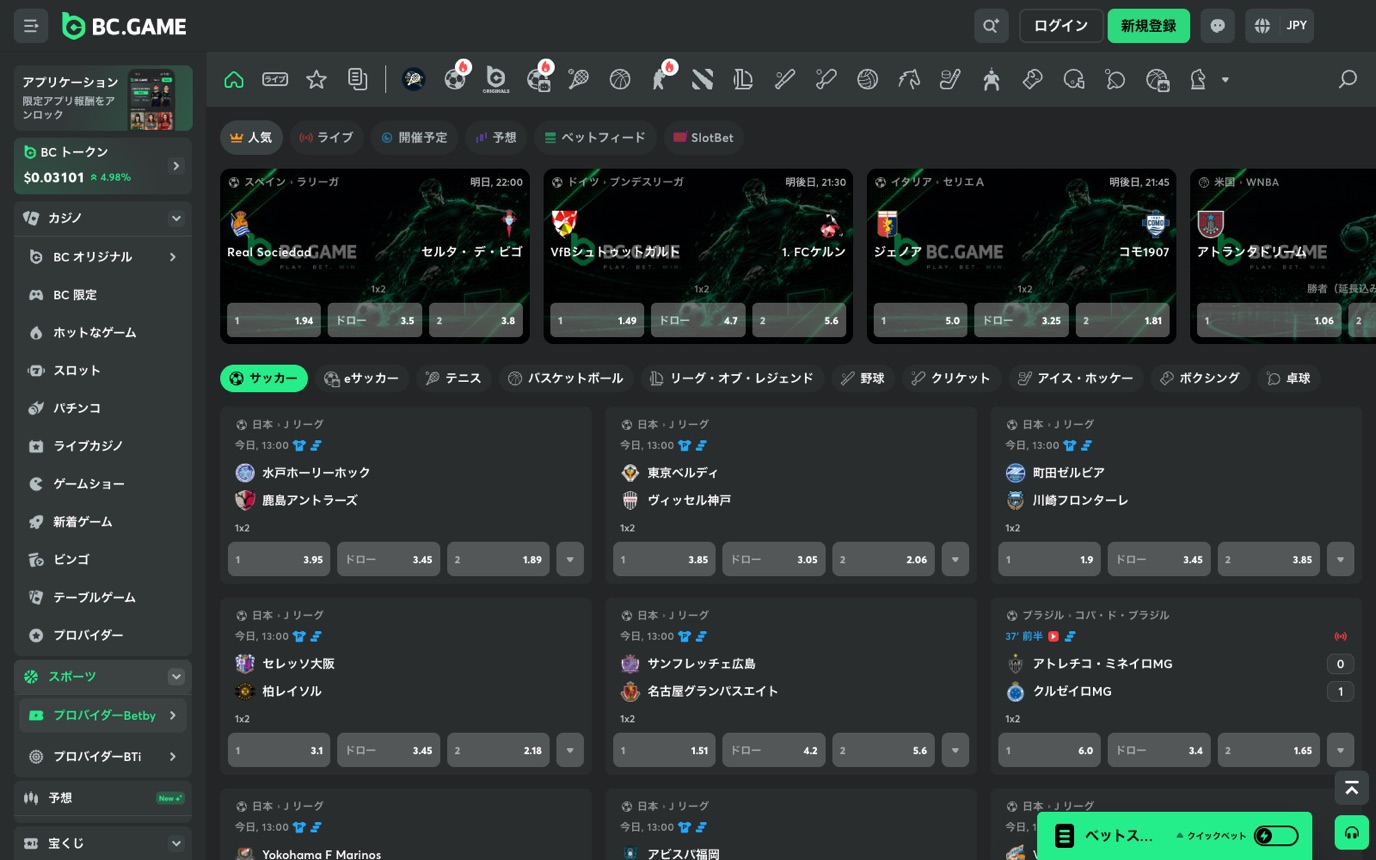
Task: Collapse the カジノ sidebar section
Action: pos(176,218)
